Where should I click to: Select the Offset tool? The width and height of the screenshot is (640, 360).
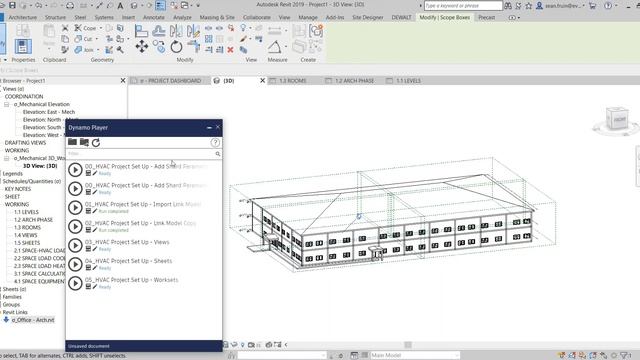coord(159,31)
